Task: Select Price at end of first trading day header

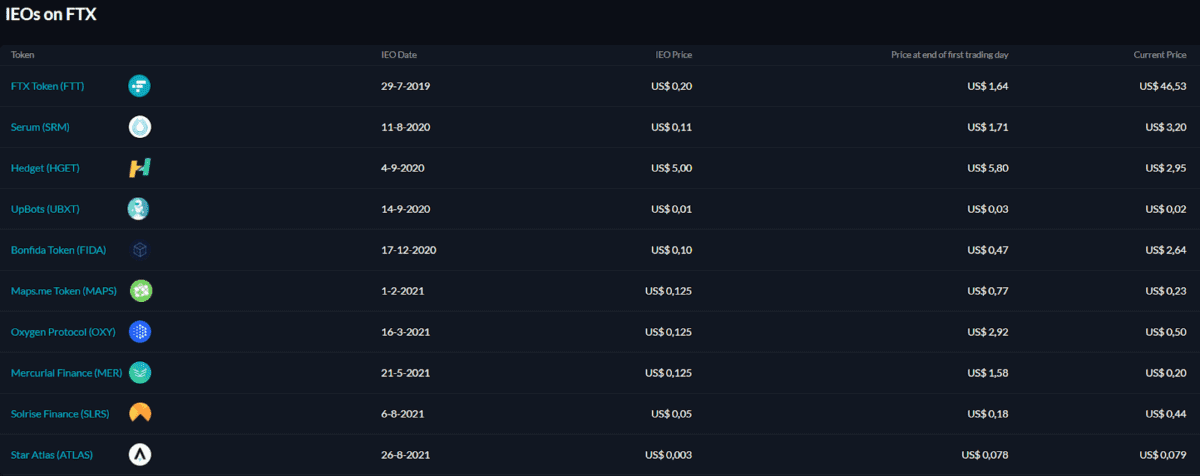Action: 950,55
